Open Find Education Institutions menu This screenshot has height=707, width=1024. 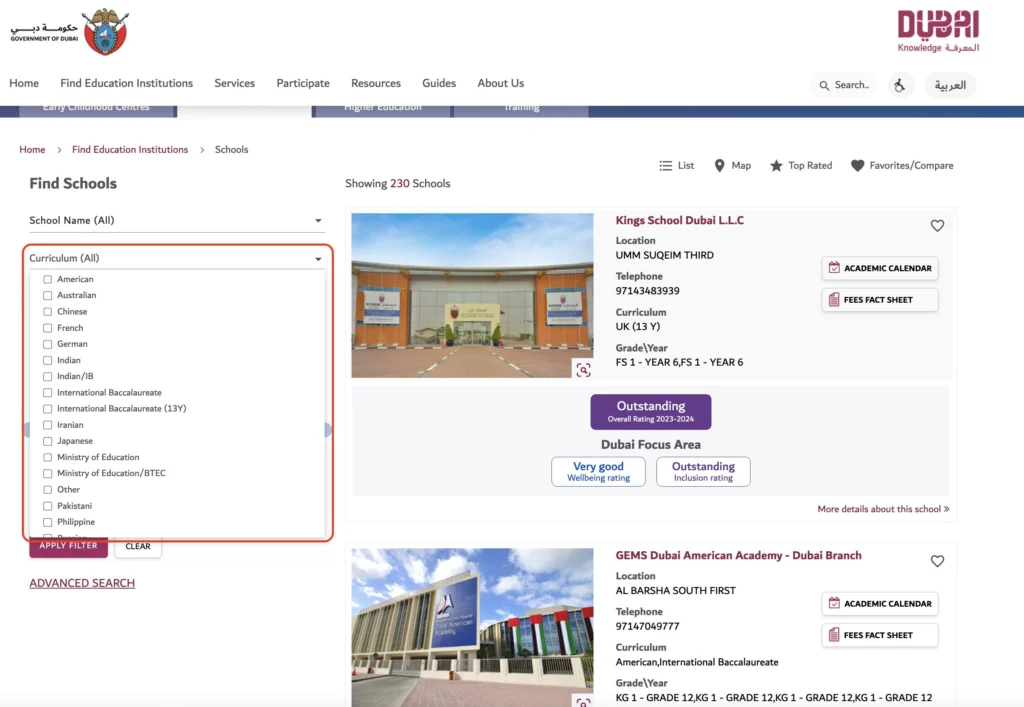pos(127,84)
